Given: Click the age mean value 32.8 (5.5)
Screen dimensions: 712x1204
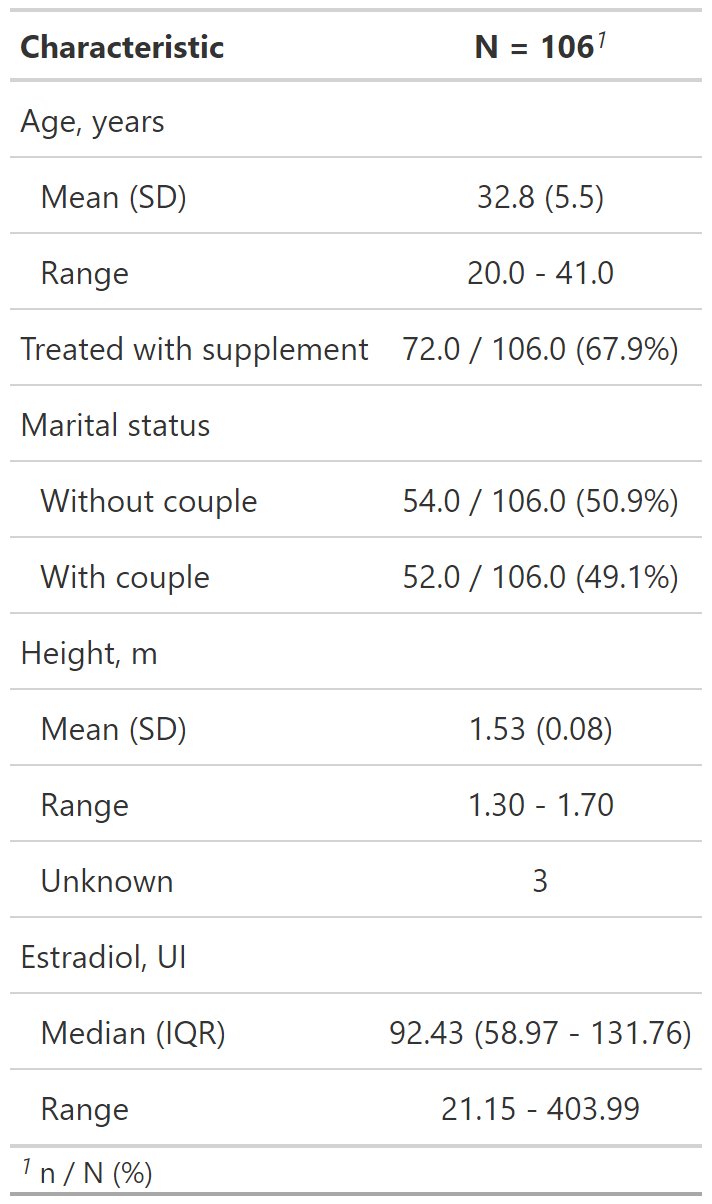Looking at the screenshot, I should (x=540, y=198).
